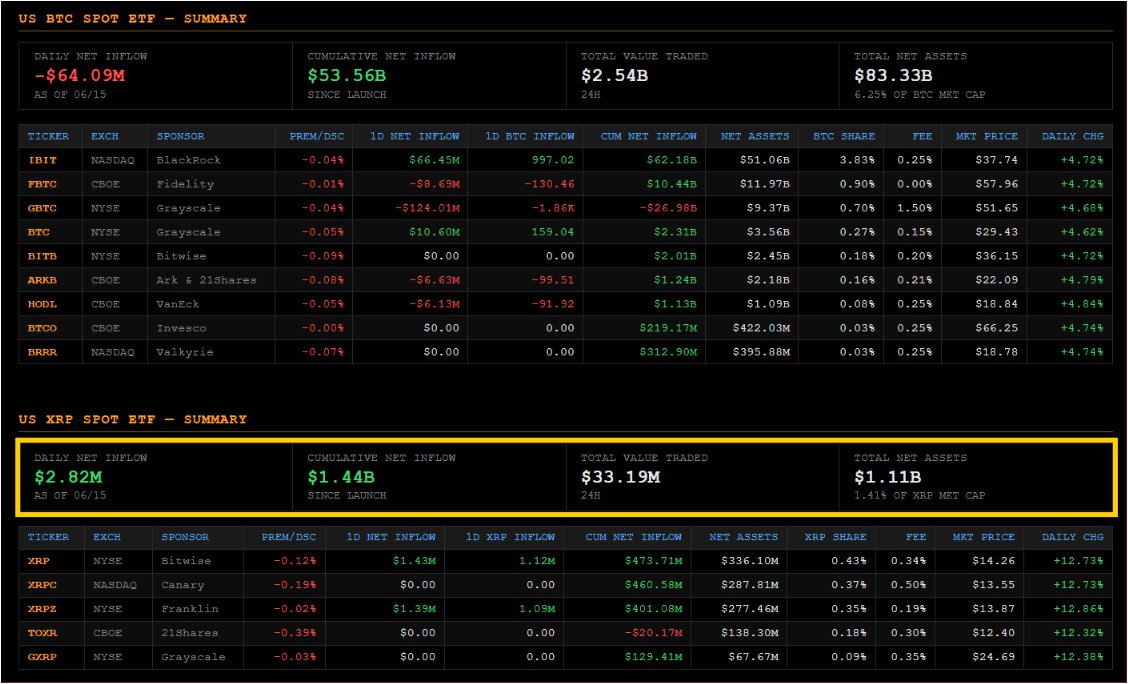The width and height of the screenshot is (1128, 684).
Task: Select the Valkyrie sponsor cell
Action: [x=185, y=352]
